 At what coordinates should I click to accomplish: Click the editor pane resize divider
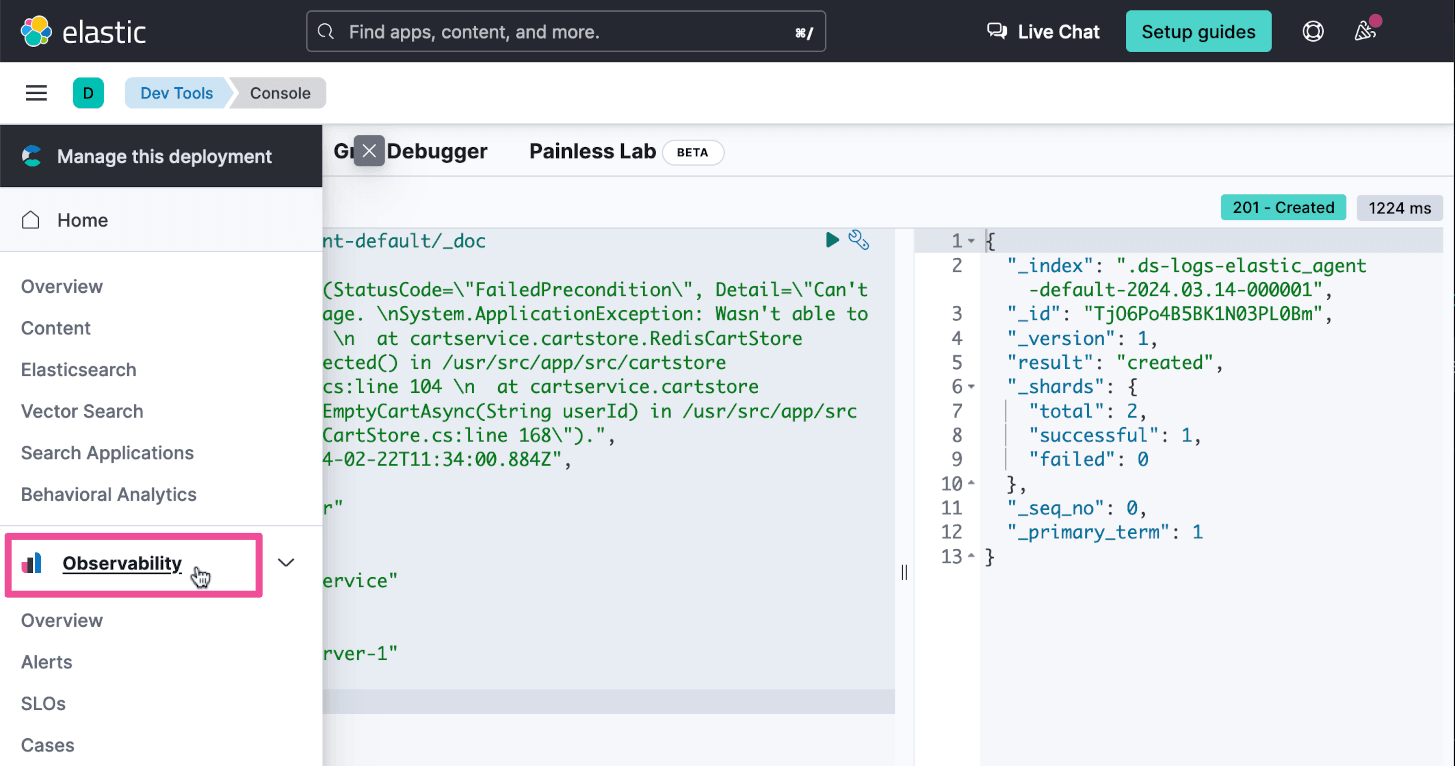coord(904,572)
